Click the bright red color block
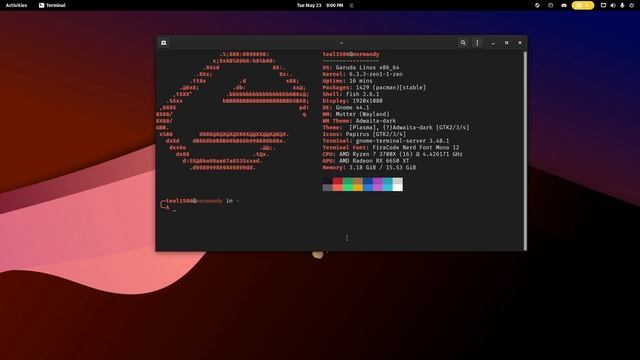Screen dimensions: 640x360 pos(338,187)
